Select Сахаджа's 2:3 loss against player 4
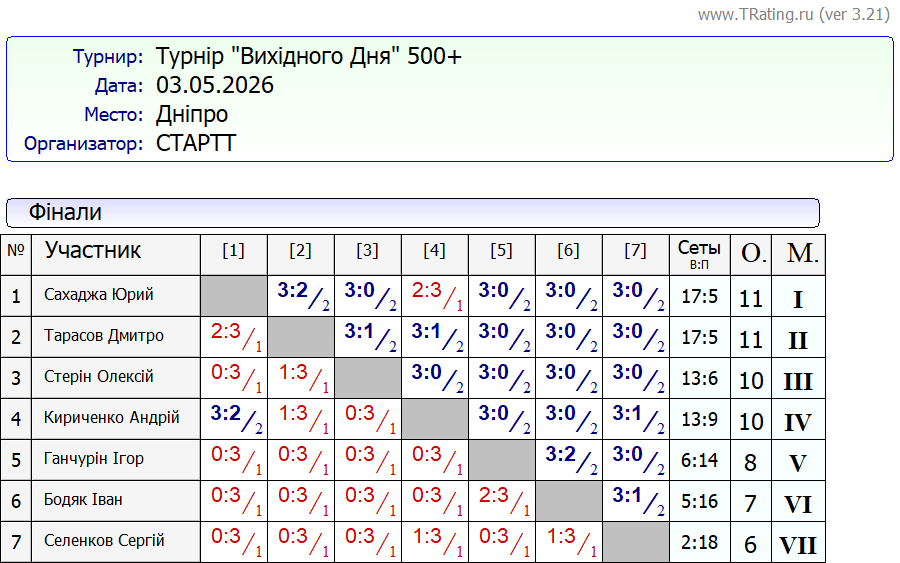 [x=435, y=296]
